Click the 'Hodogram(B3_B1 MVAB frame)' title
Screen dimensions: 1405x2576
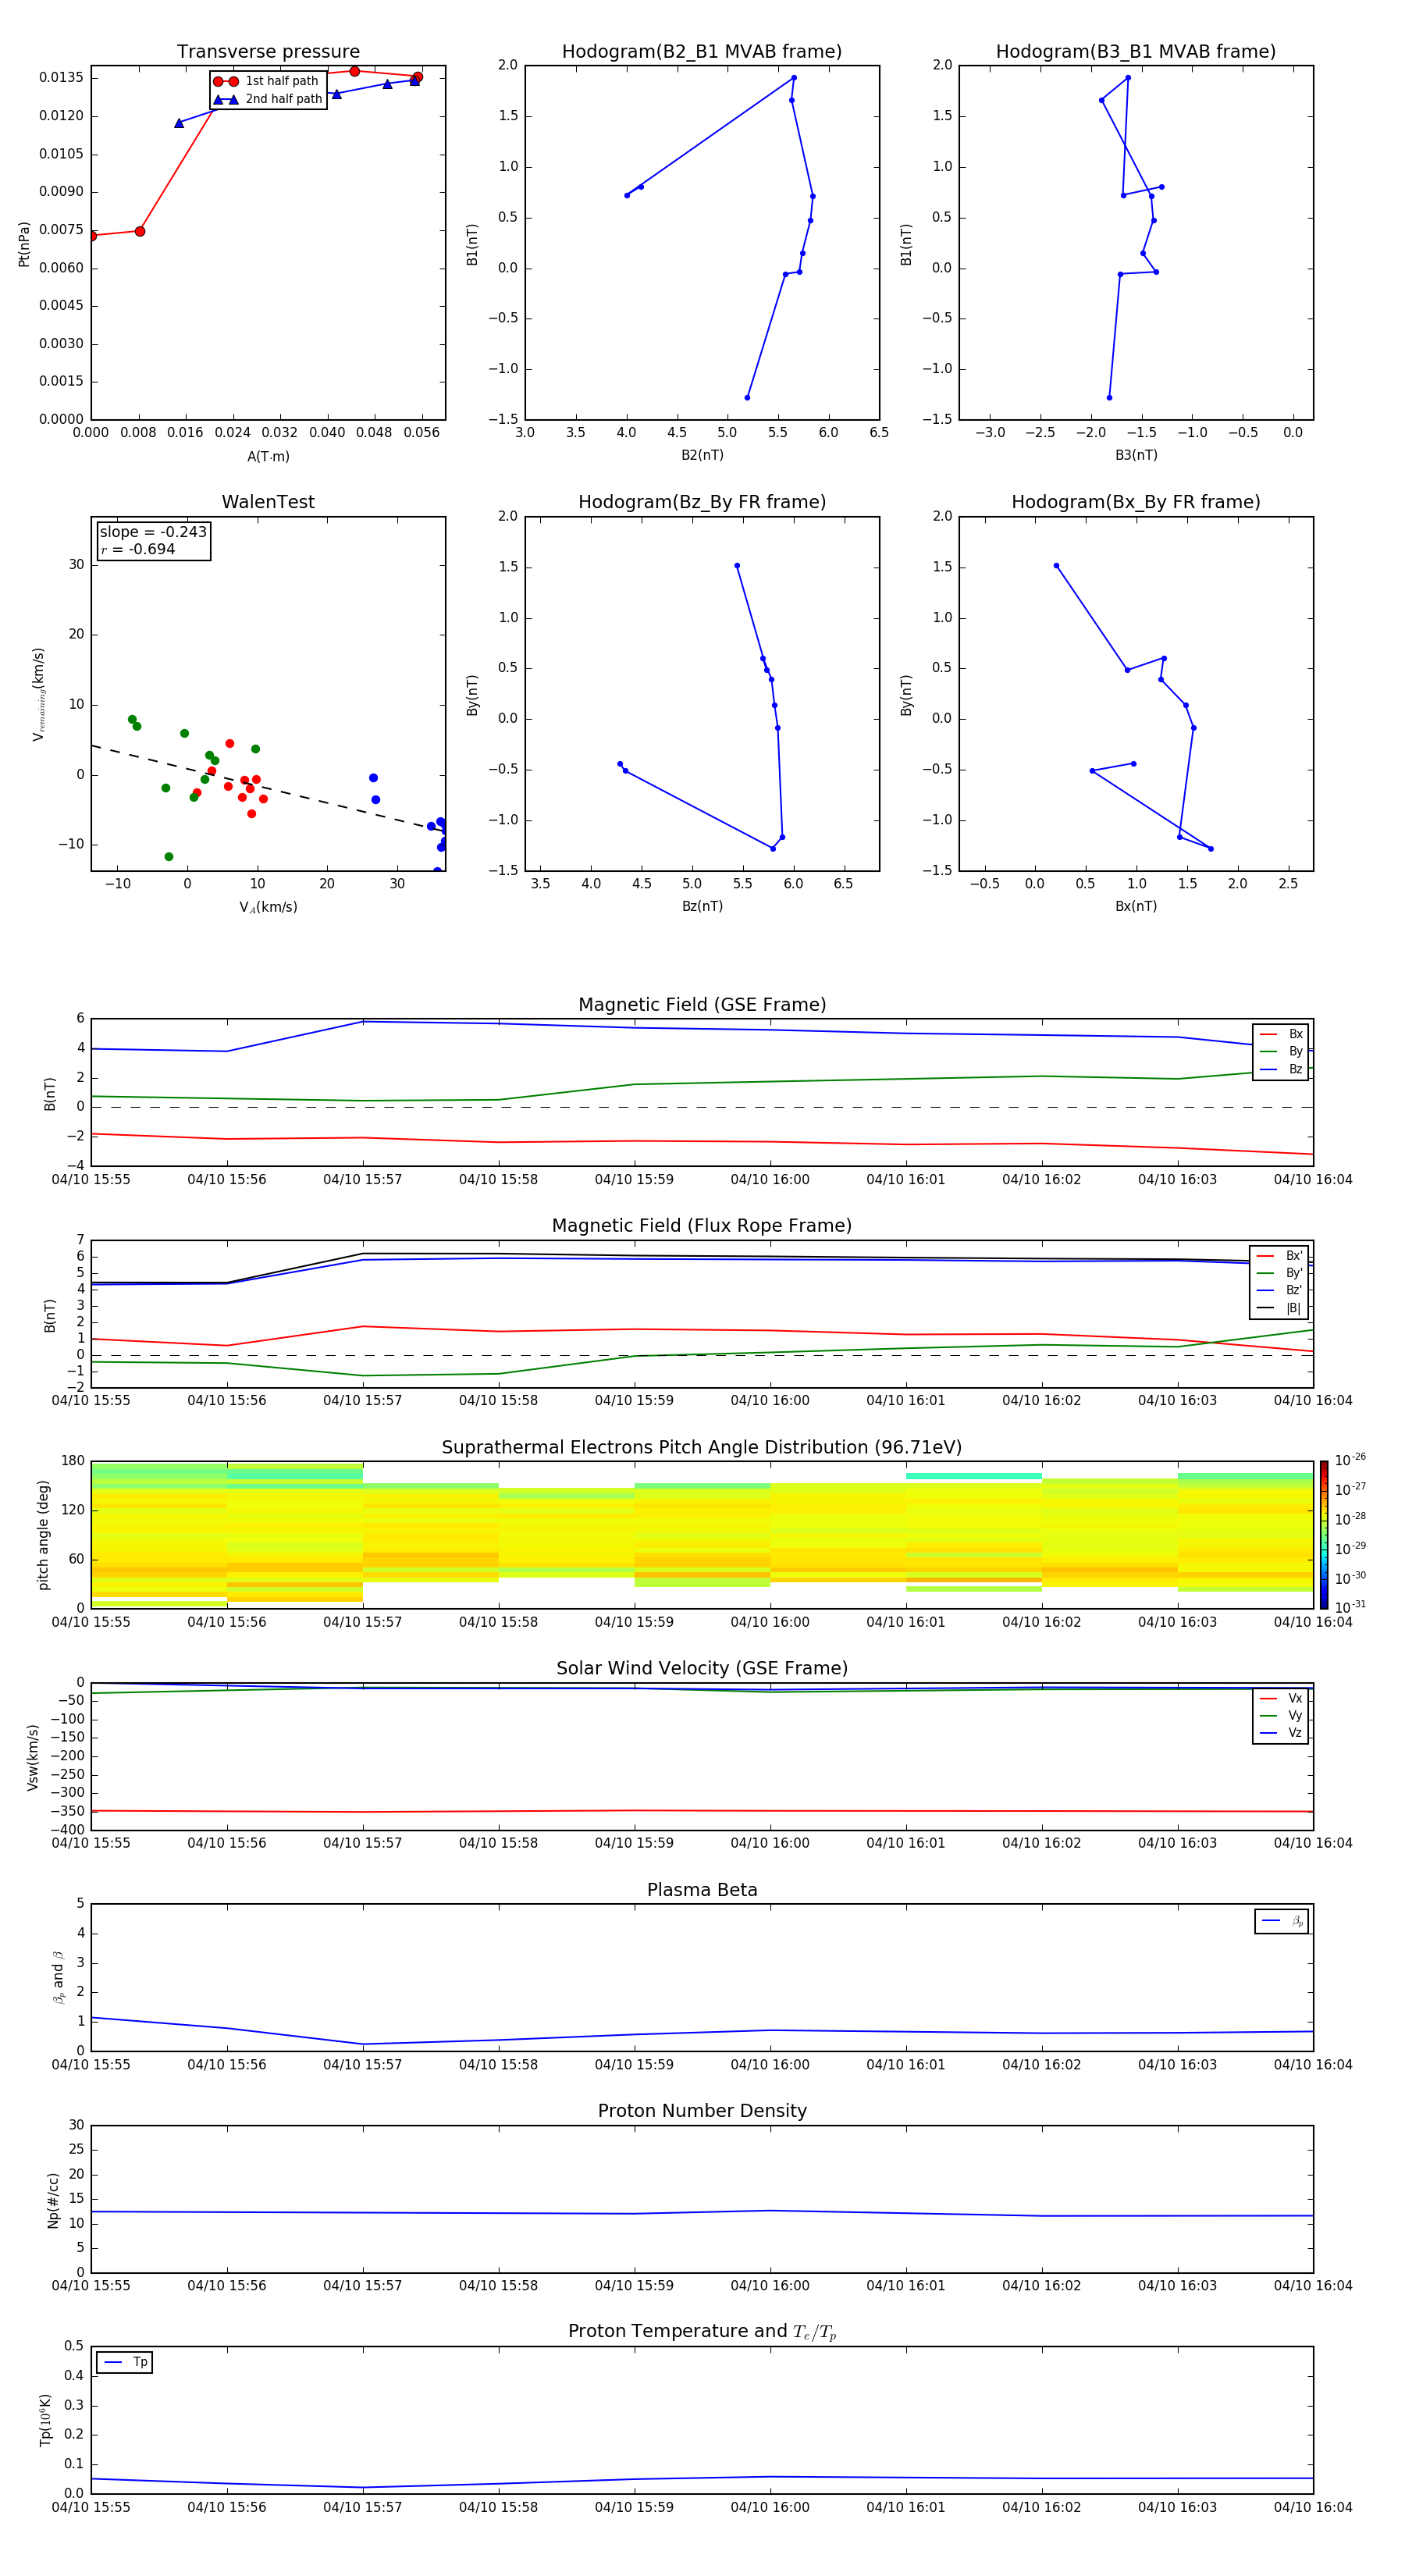coord(1136,51)
